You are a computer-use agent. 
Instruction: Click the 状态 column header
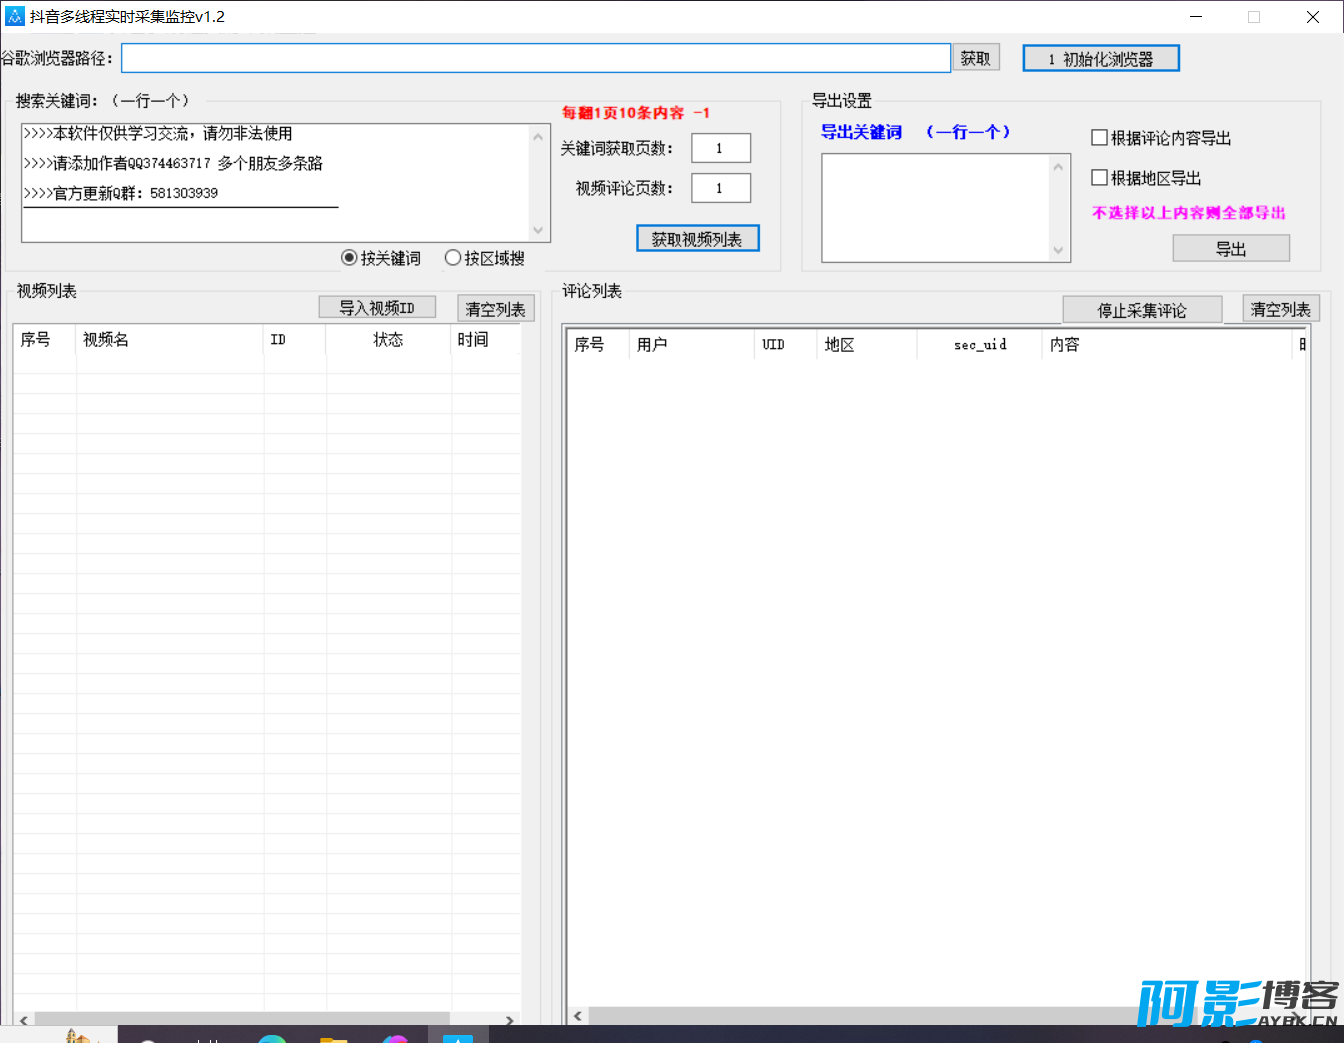click(388, 340)
